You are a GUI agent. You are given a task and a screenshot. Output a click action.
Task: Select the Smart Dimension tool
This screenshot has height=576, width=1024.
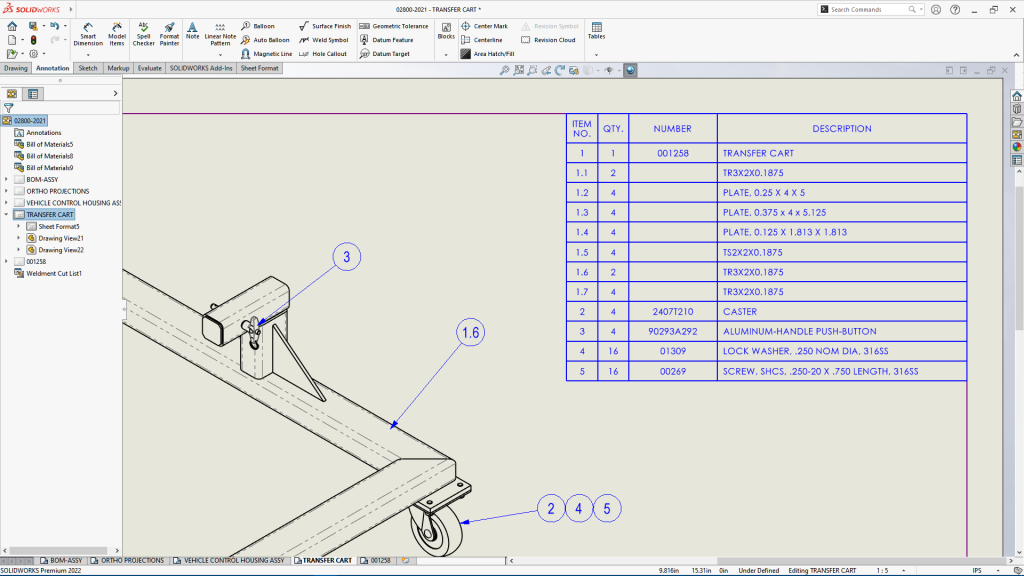click(88, 35)
